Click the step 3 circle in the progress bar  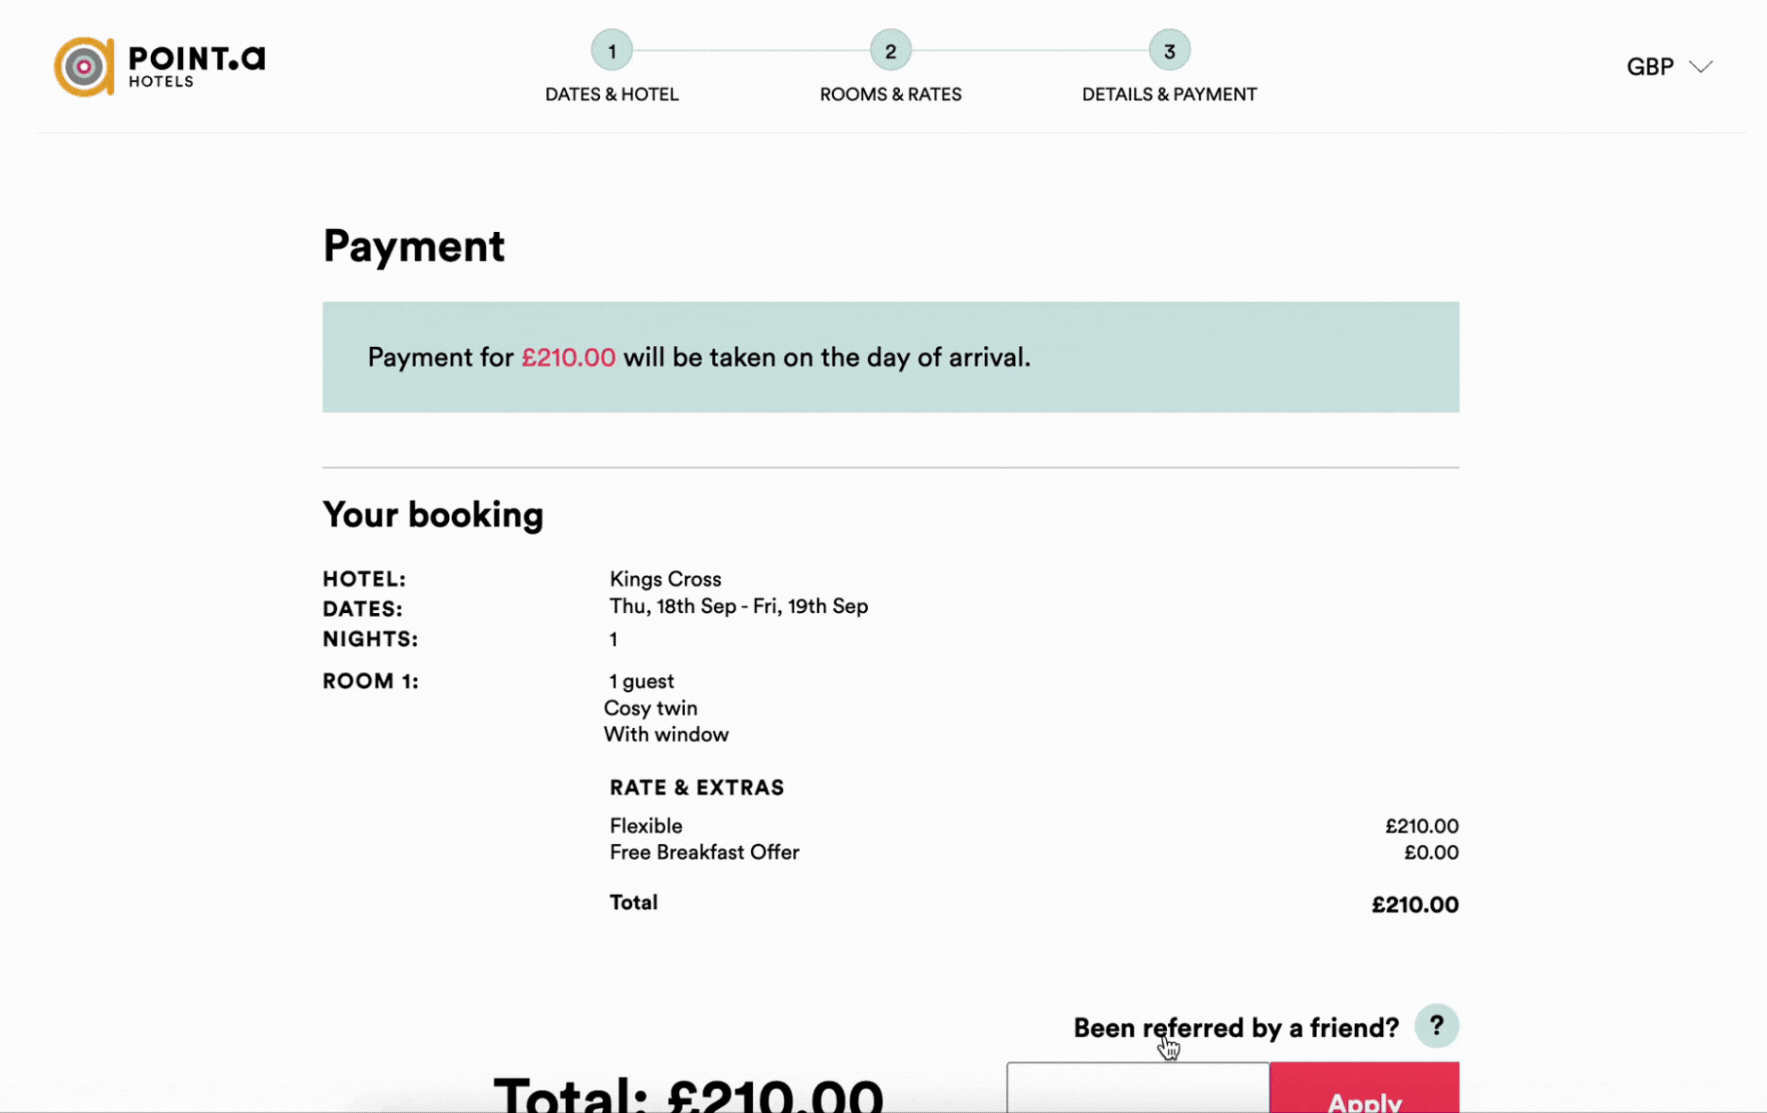pos(1168,51)
